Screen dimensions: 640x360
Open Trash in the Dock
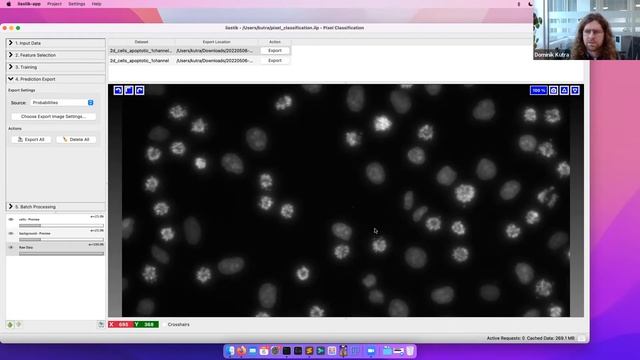[x=410, y=351]
